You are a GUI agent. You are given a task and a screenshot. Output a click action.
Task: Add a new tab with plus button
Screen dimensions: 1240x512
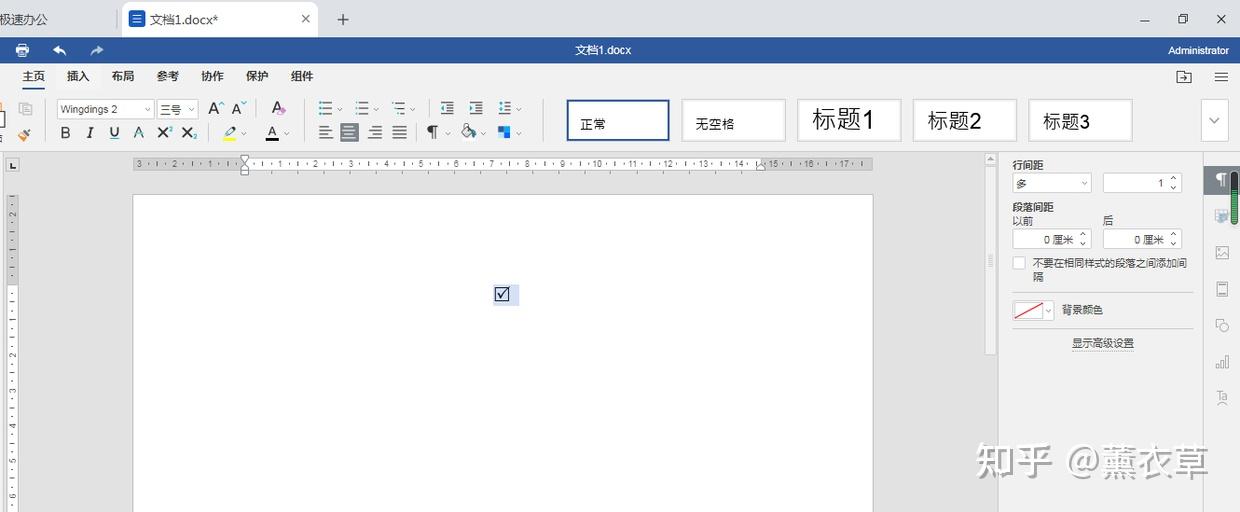coord(343,19)
